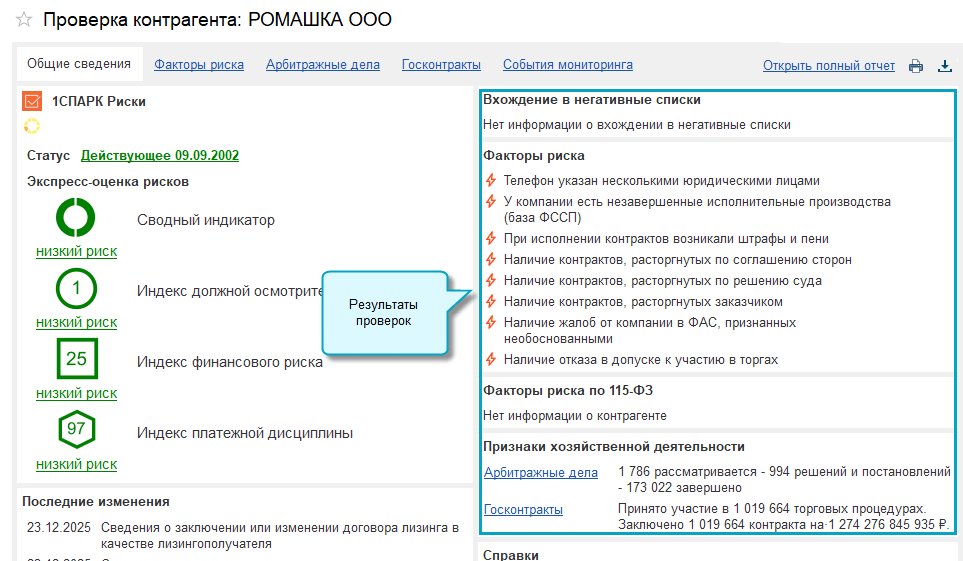Click the Сводный индикатор green ring icon
Viewport: 963px width, 561px height.
[76, 218]
